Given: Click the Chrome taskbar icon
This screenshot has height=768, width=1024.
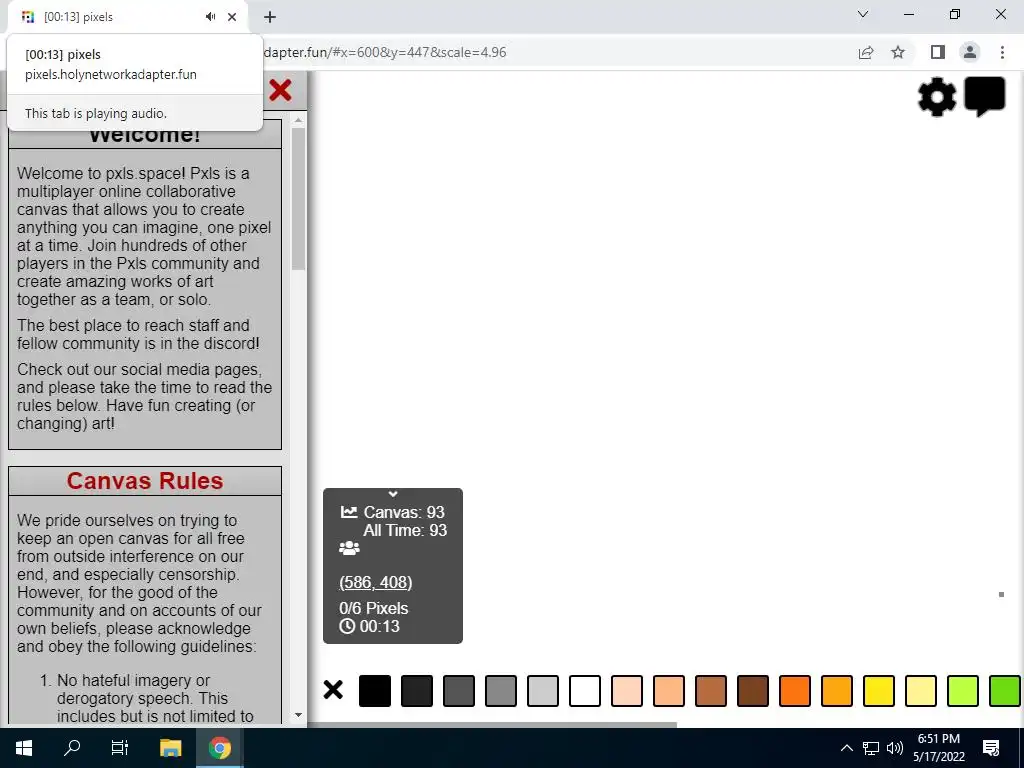Looking at the screenshot, I should point(220,748).
